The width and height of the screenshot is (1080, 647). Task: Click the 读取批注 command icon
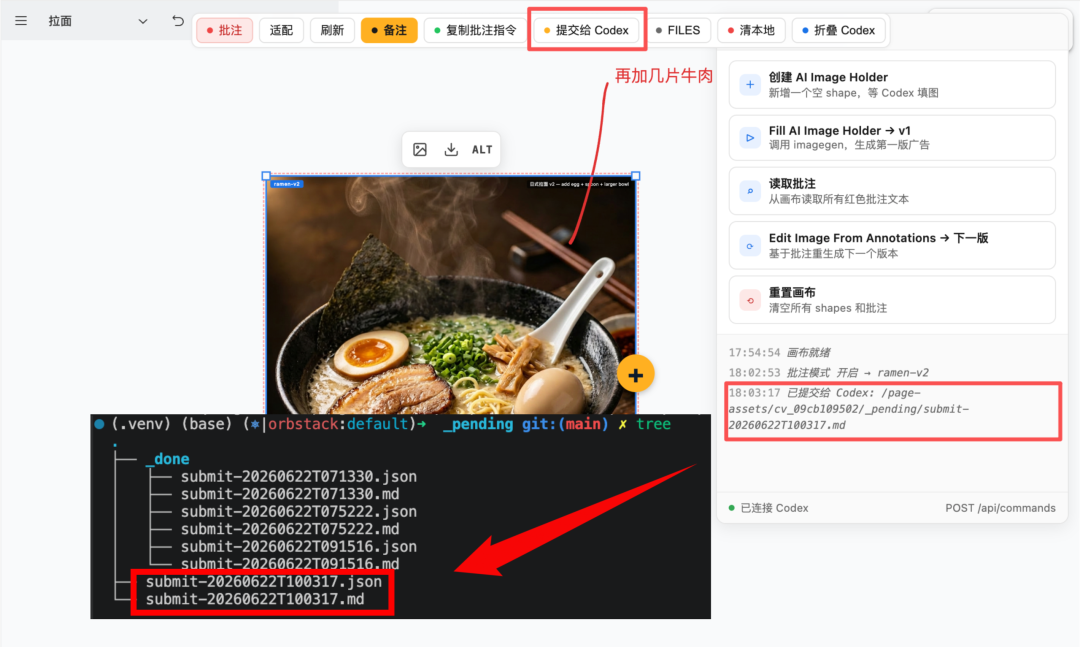[750, 191]
